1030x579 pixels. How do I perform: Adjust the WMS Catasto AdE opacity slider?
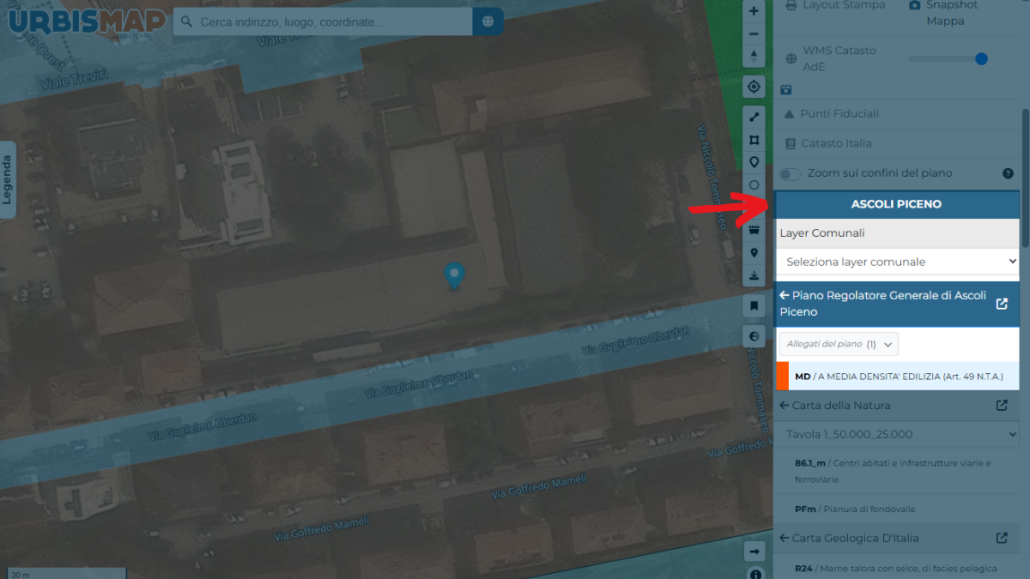pos(948,58)
